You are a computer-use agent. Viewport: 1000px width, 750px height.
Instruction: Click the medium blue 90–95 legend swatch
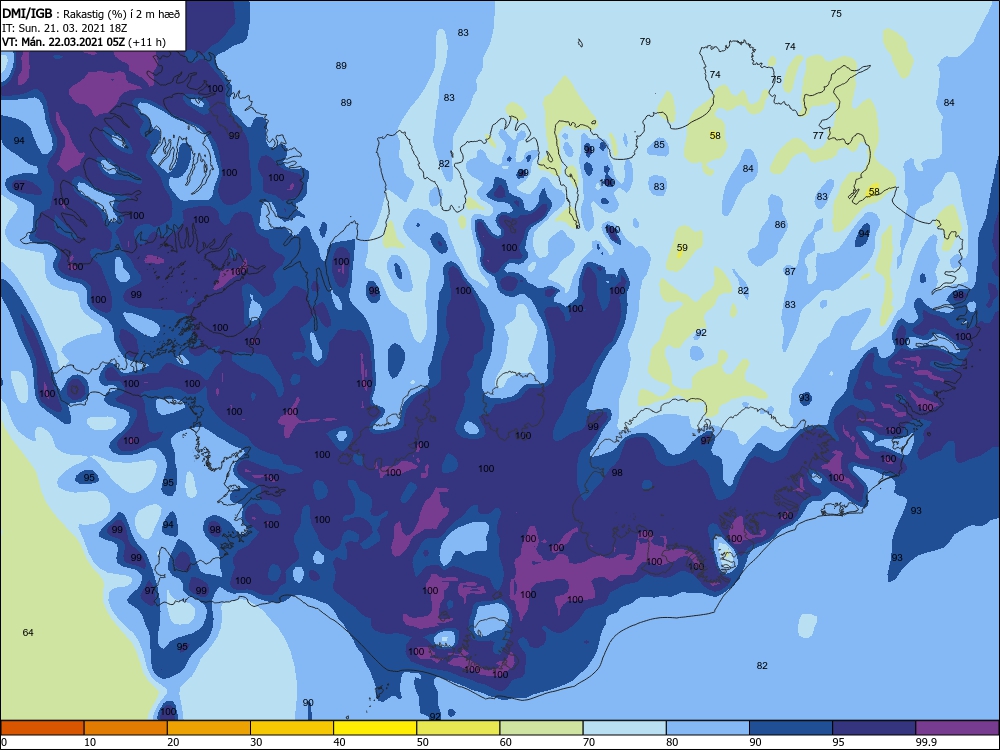pyautogui.click(x=791, y=728)
